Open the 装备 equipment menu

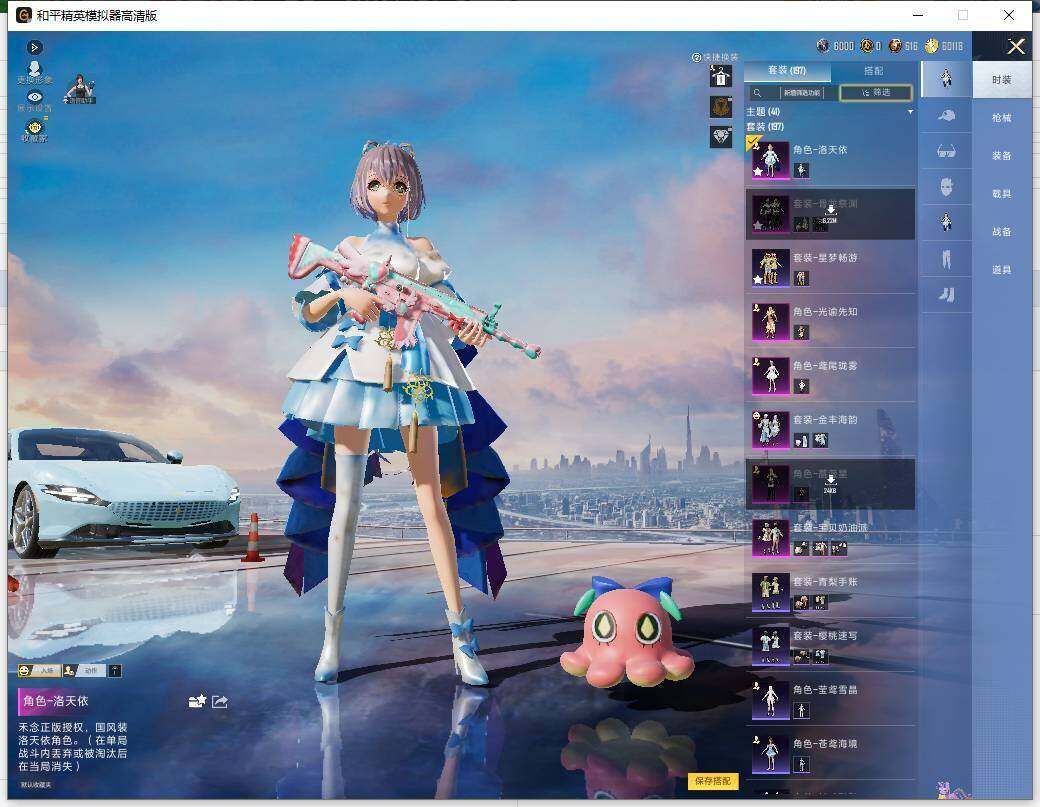1002,155
